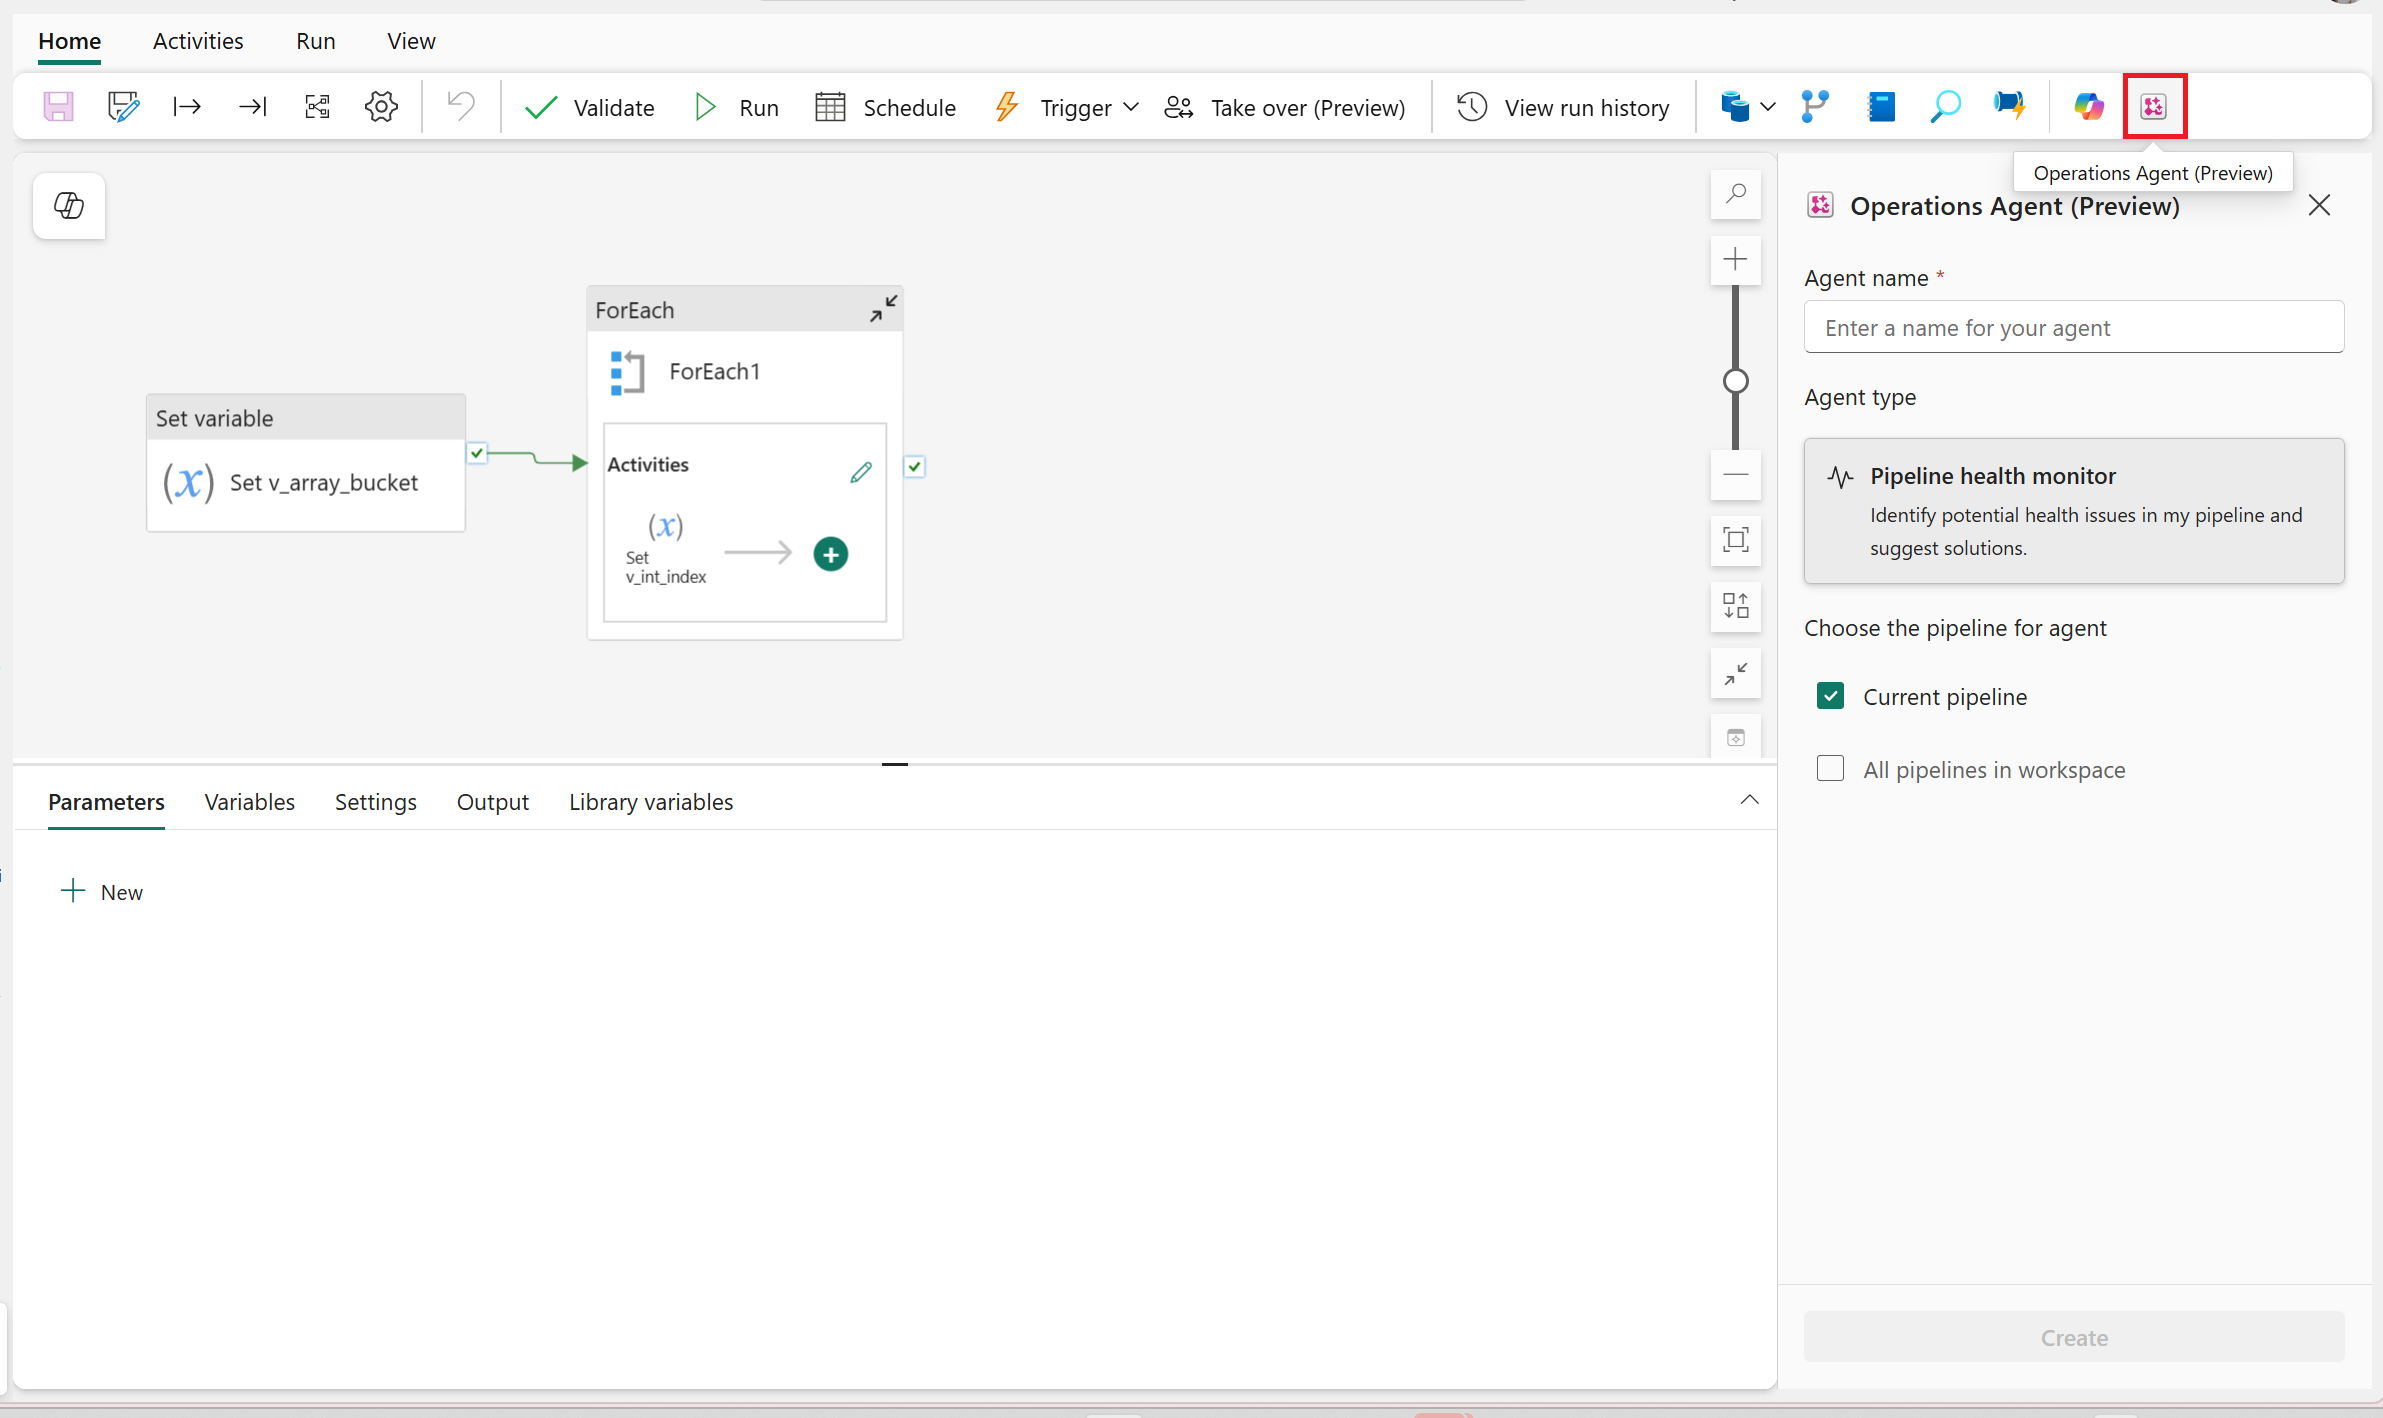
Task: Collapse the ForEach activity box
Action: [x=883, y=309]
